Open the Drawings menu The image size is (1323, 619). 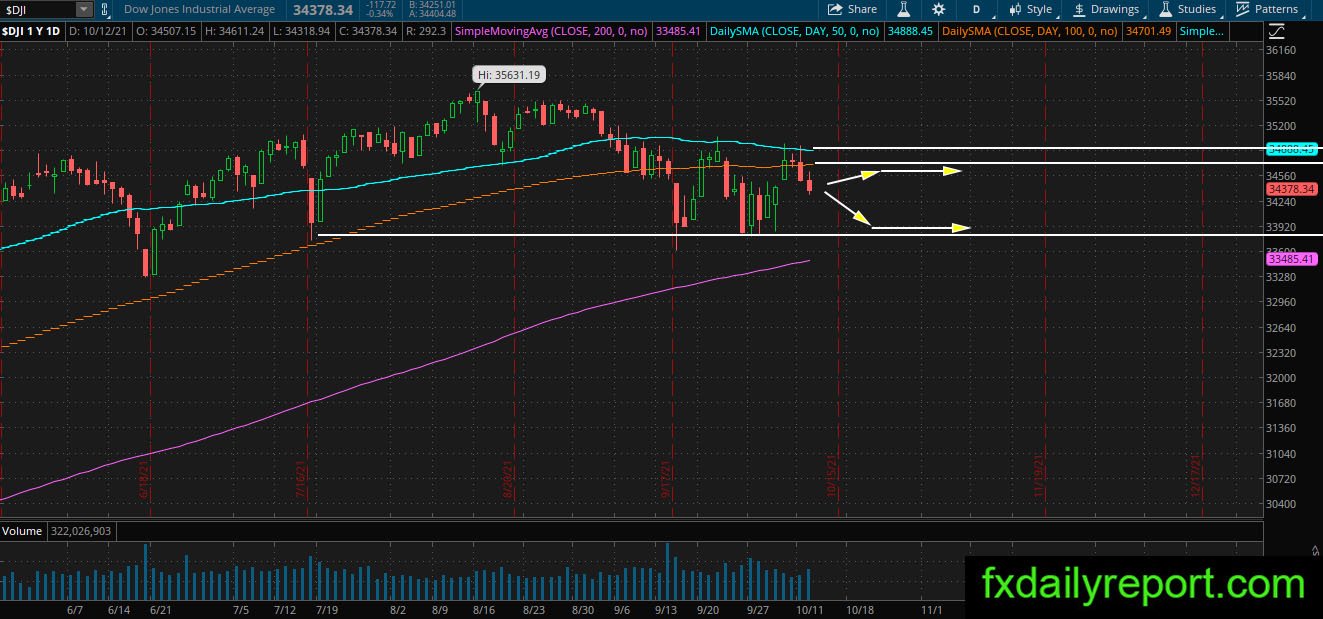click(x=1106, y=9)
